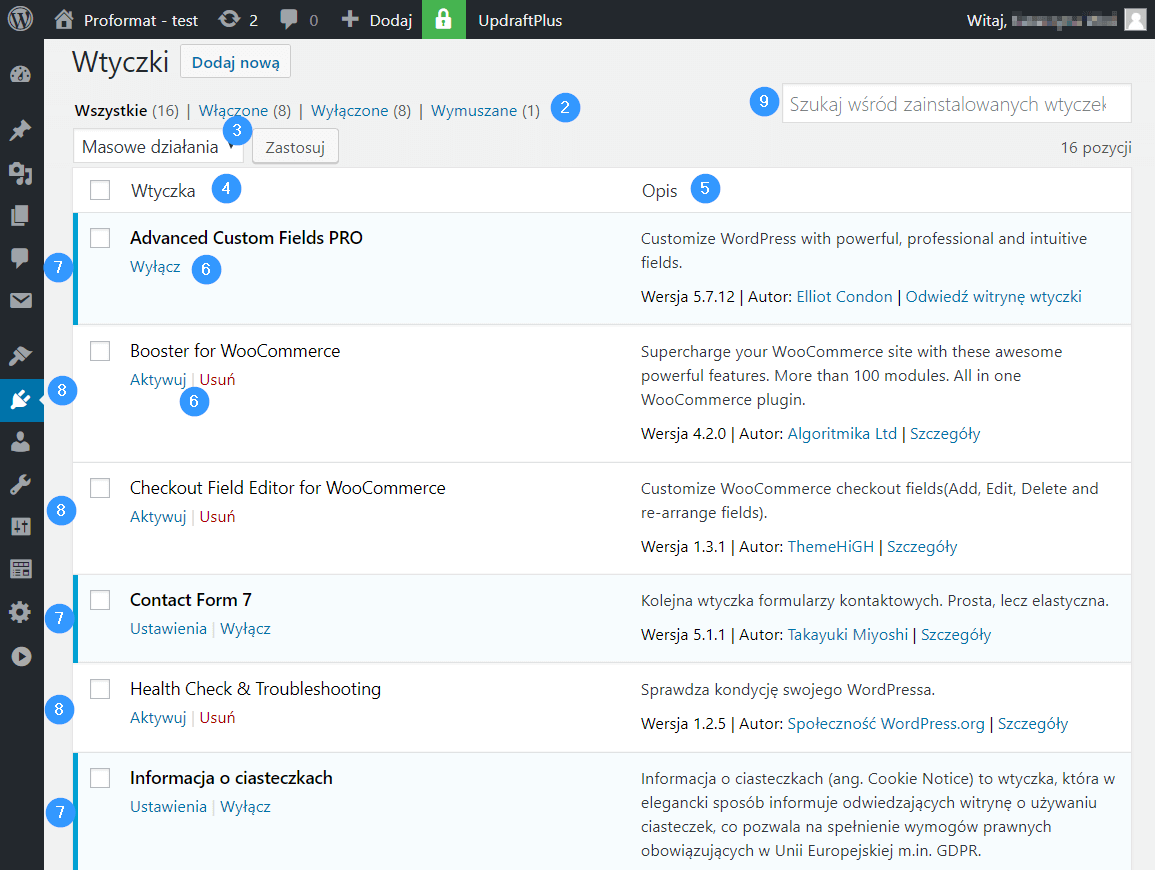Viewport: 1155px width, 870px height.
Task: Open the comments bubble in the admin bar
Action: [289, 19]
